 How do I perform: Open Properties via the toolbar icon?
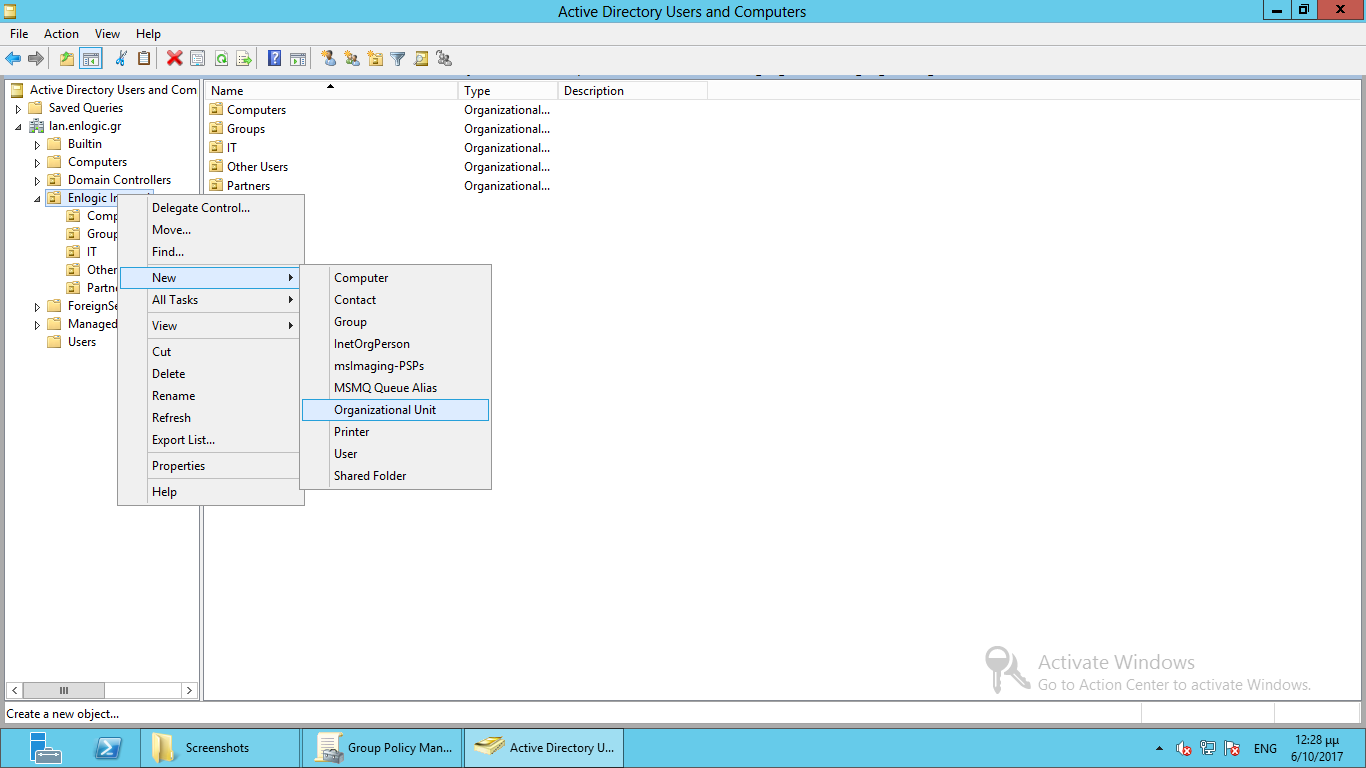[197, 59]
